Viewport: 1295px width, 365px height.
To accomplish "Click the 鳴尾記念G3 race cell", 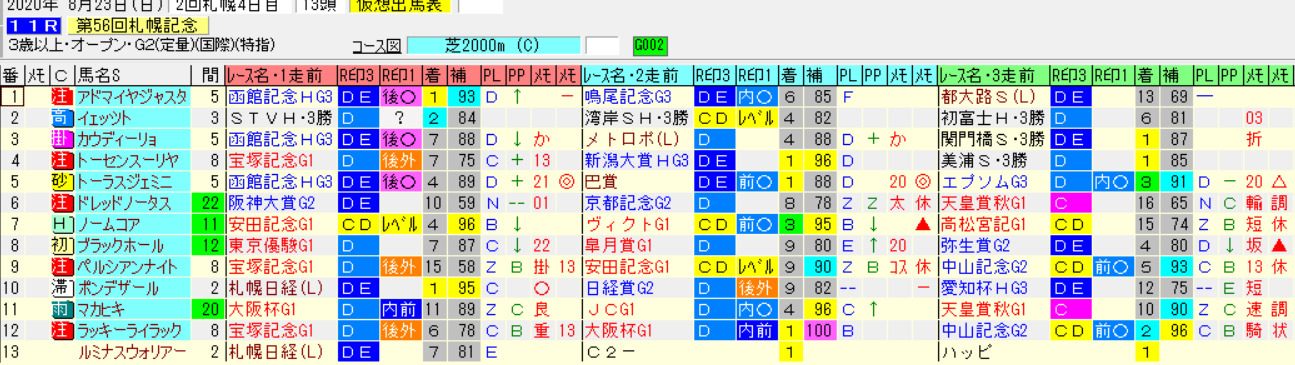I will [637, 97].
